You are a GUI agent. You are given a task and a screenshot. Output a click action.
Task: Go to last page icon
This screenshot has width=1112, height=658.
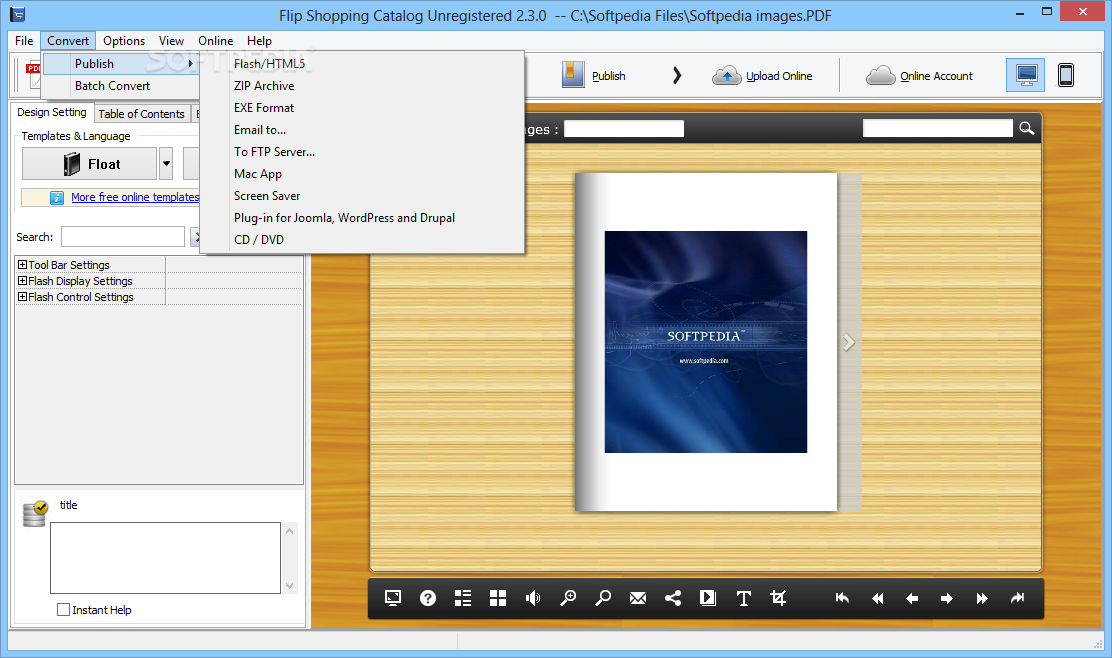coord(1018,598)
